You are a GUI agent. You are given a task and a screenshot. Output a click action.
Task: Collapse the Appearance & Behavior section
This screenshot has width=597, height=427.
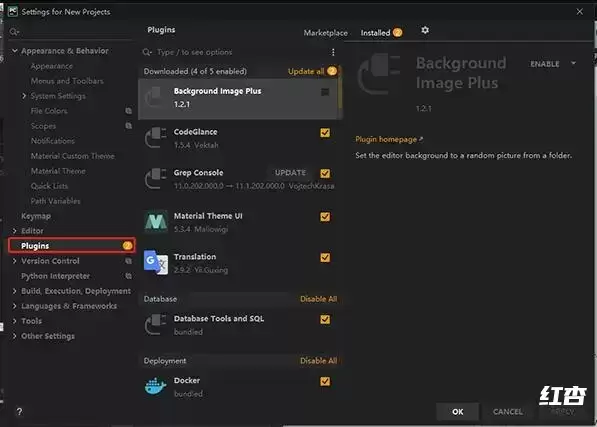click(x=14, y=51)
